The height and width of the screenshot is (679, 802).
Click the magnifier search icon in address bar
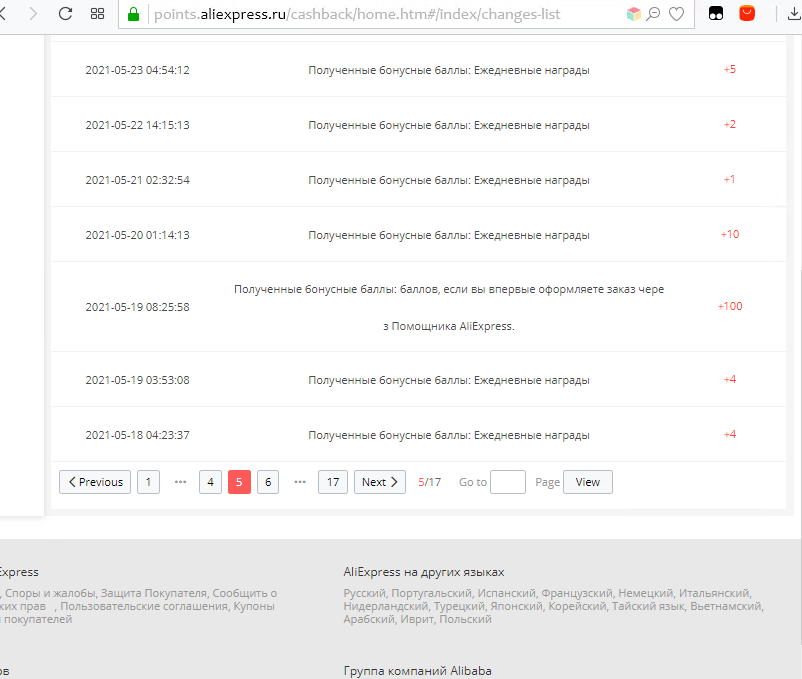click(653, 14)
